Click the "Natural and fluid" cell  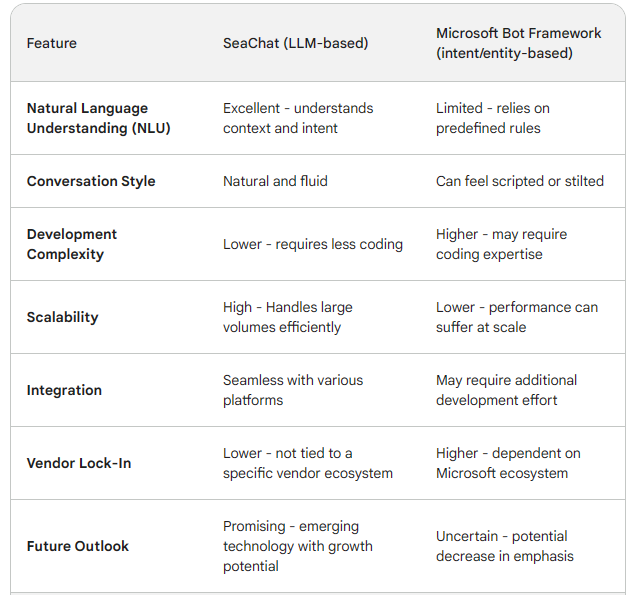[275, 181]
